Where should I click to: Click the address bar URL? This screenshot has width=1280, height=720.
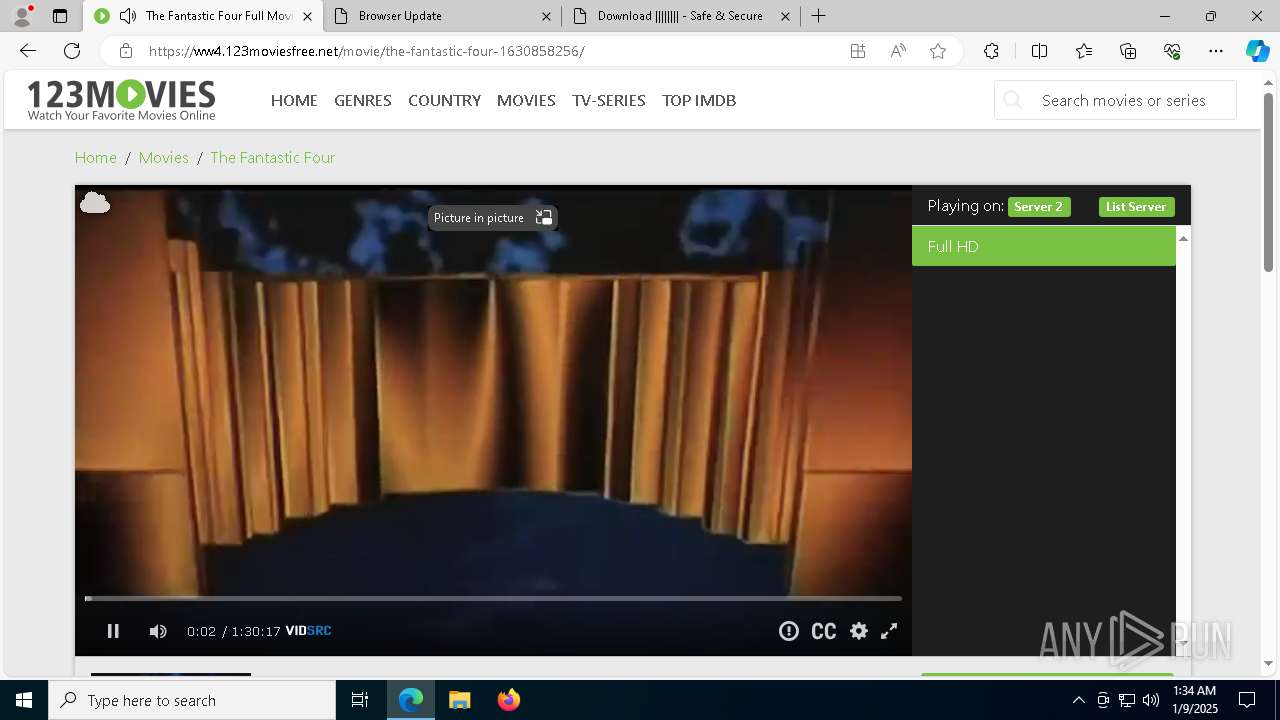[367, 51]
